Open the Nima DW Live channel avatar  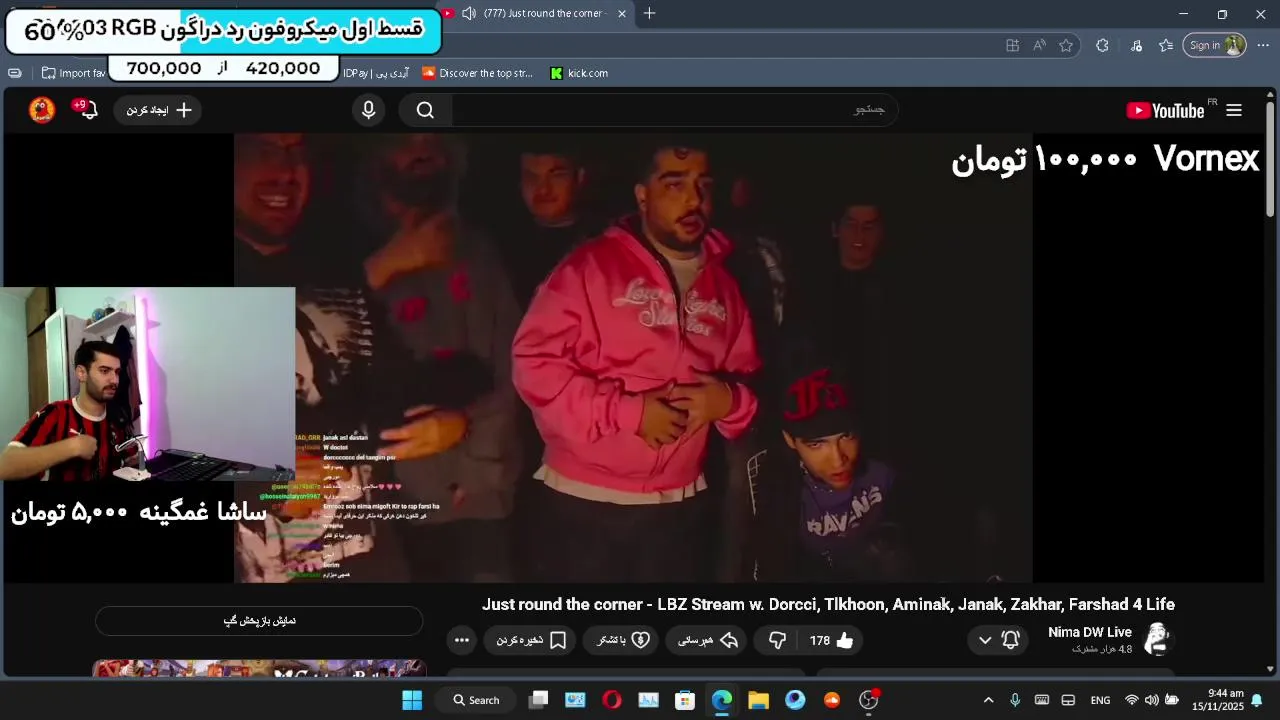pyautogui.click(x=1157, y=638)
